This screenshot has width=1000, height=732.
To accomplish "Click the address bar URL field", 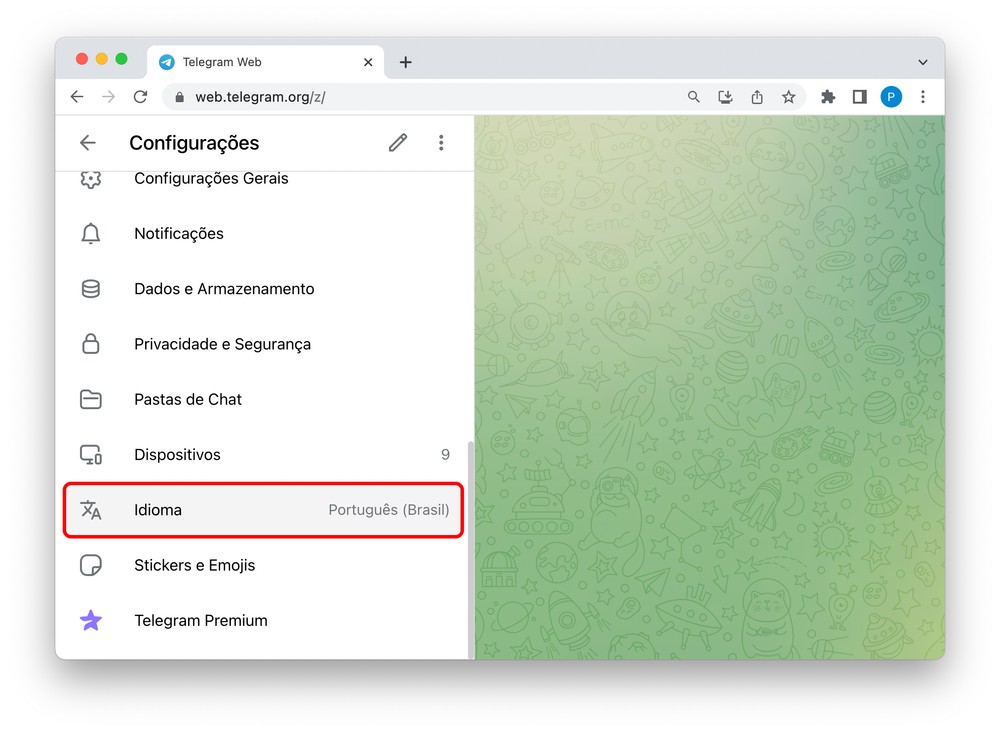I will tap(420, 97).
